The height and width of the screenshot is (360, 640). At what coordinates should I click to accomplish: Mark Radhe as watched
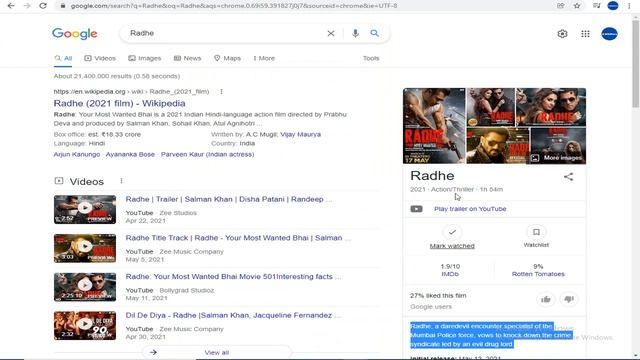[x=452, y=237]
